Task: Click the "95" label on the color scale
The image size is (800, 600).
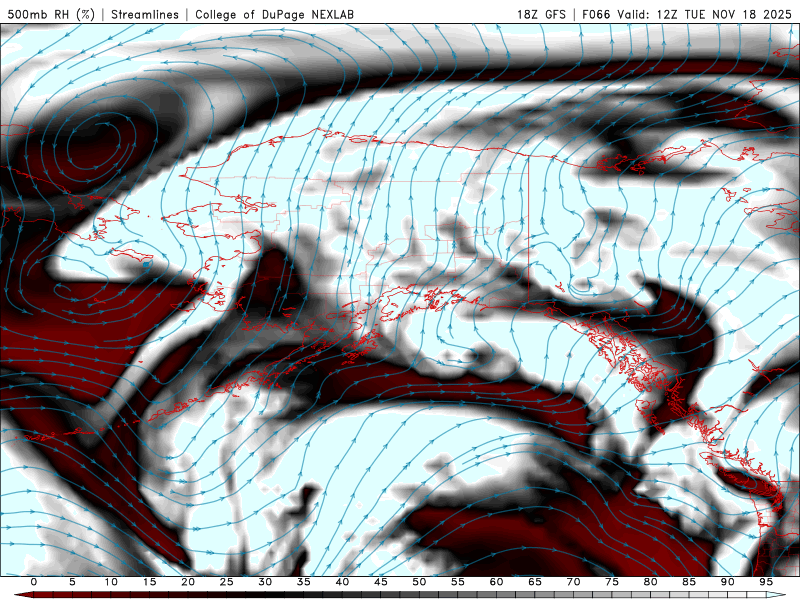Action: click(x=766, y=582)
